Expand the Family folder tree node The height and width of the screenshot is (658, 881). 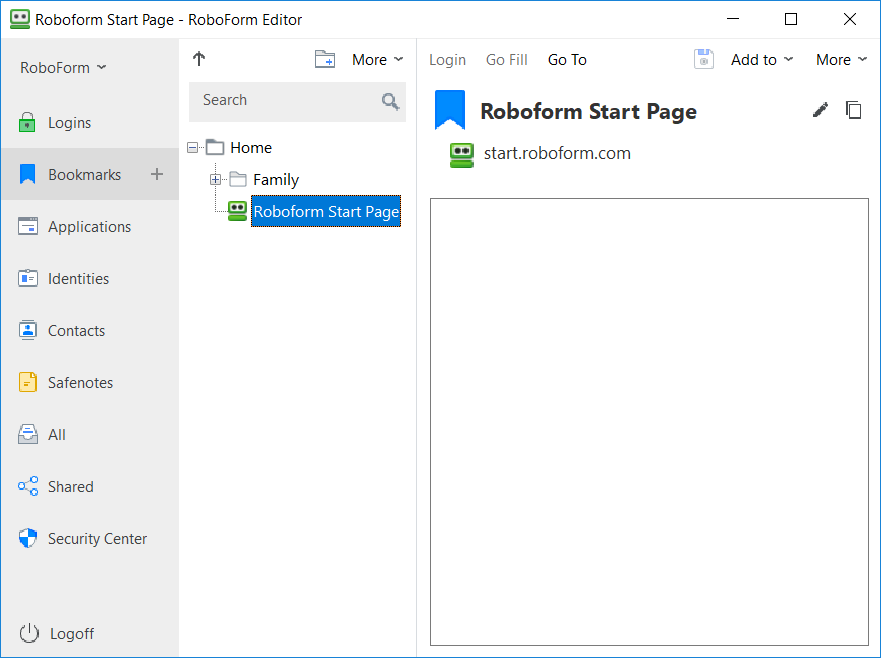(x=215, y=180)
